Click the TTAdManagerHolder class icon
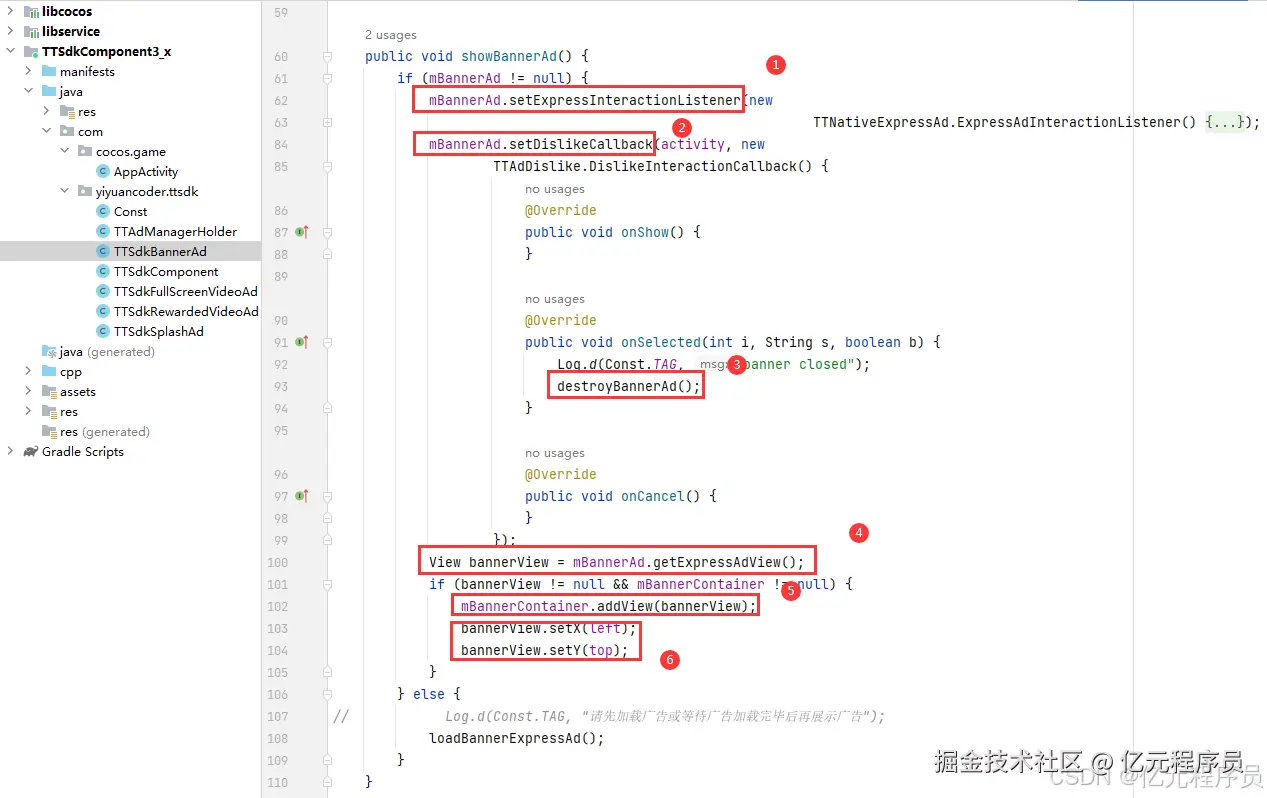 click(105, 231)
